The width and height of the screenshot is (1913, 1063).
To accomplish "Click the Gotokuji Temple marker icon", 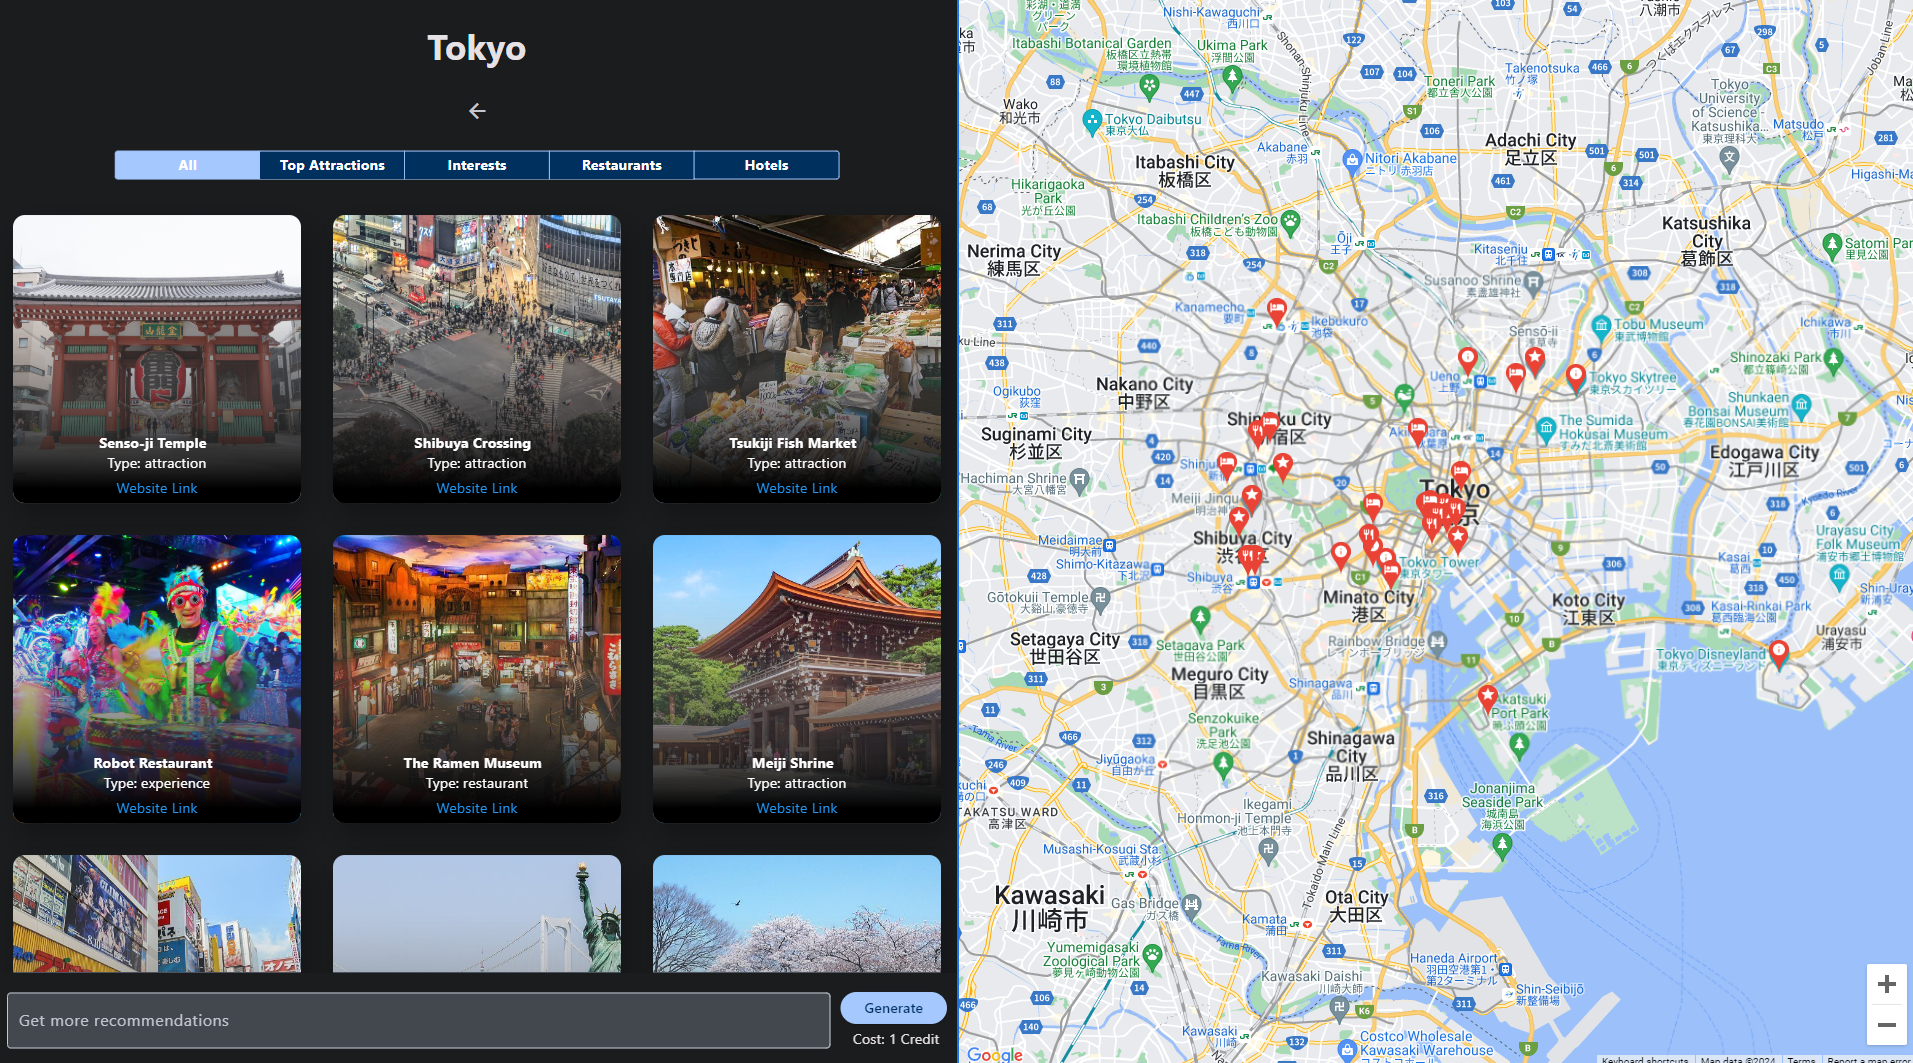I will 1100,599.
